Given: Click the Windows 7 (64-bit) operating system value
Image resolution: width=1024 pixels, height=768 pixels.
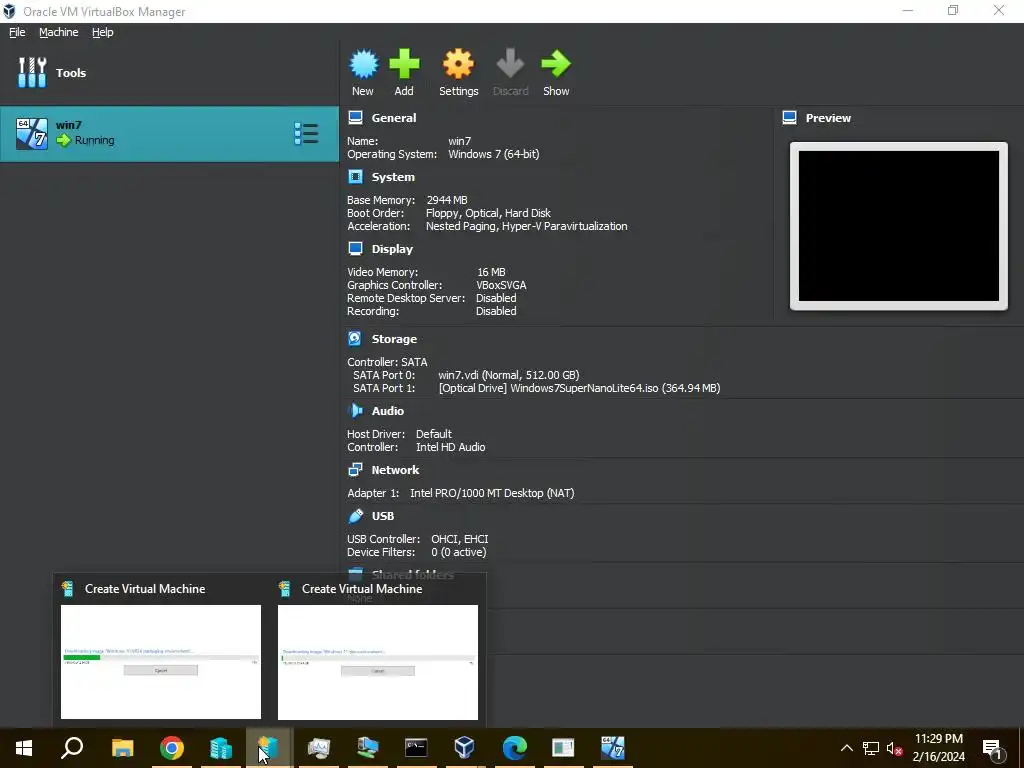Looking at the screenshot, I should click(x=494, y=154).
